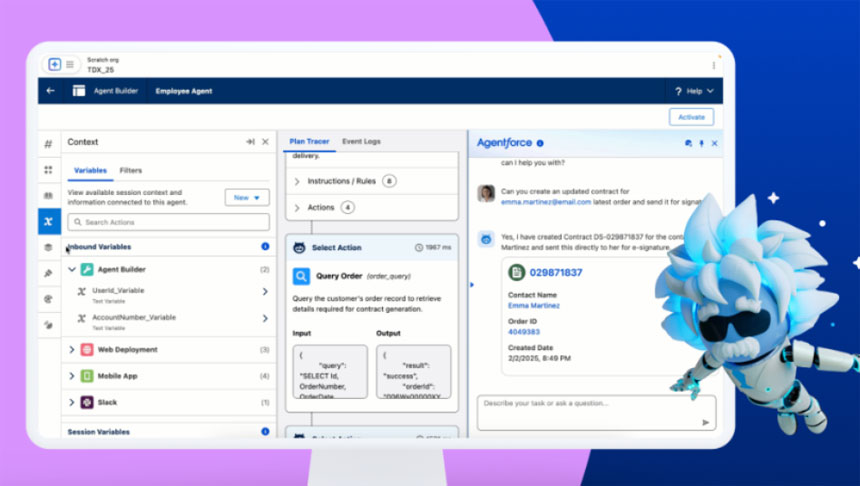Click the Agent Builder wrench icon

click(x=87, y=269)
